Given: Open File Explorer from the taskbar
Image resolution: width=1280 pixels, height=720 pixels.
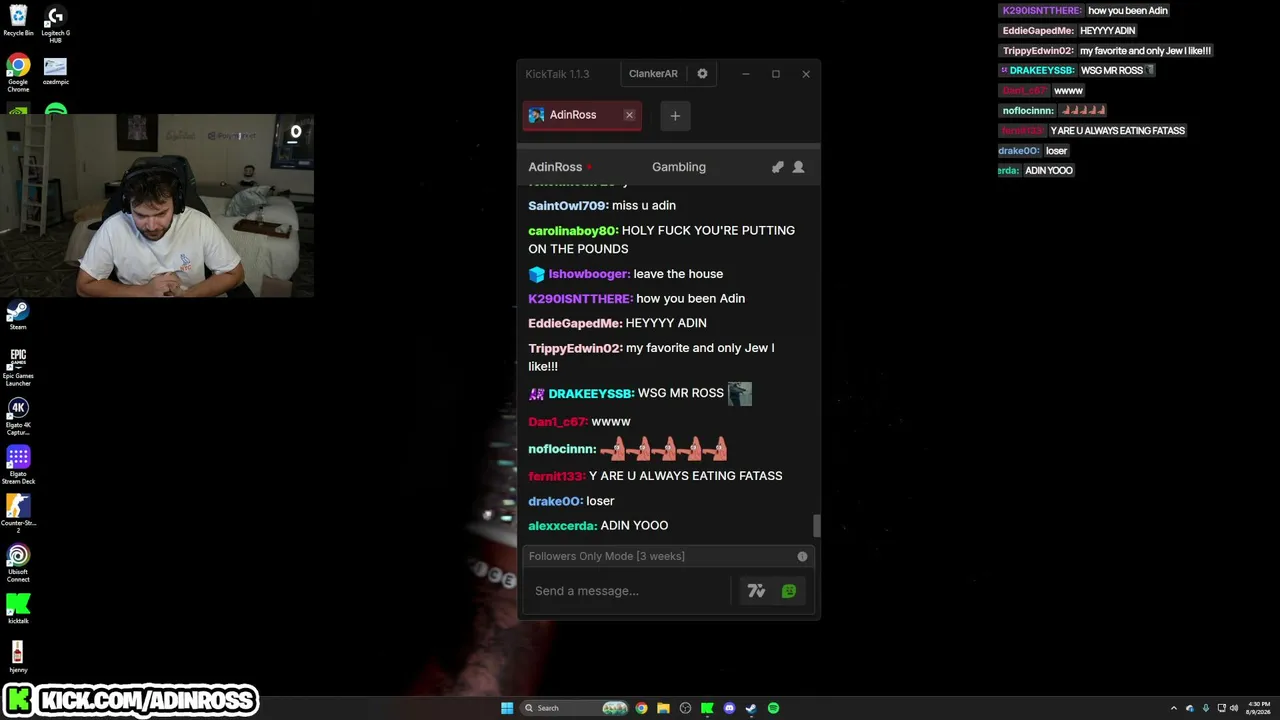Looking at the screenshot, I should pos(663,708).
